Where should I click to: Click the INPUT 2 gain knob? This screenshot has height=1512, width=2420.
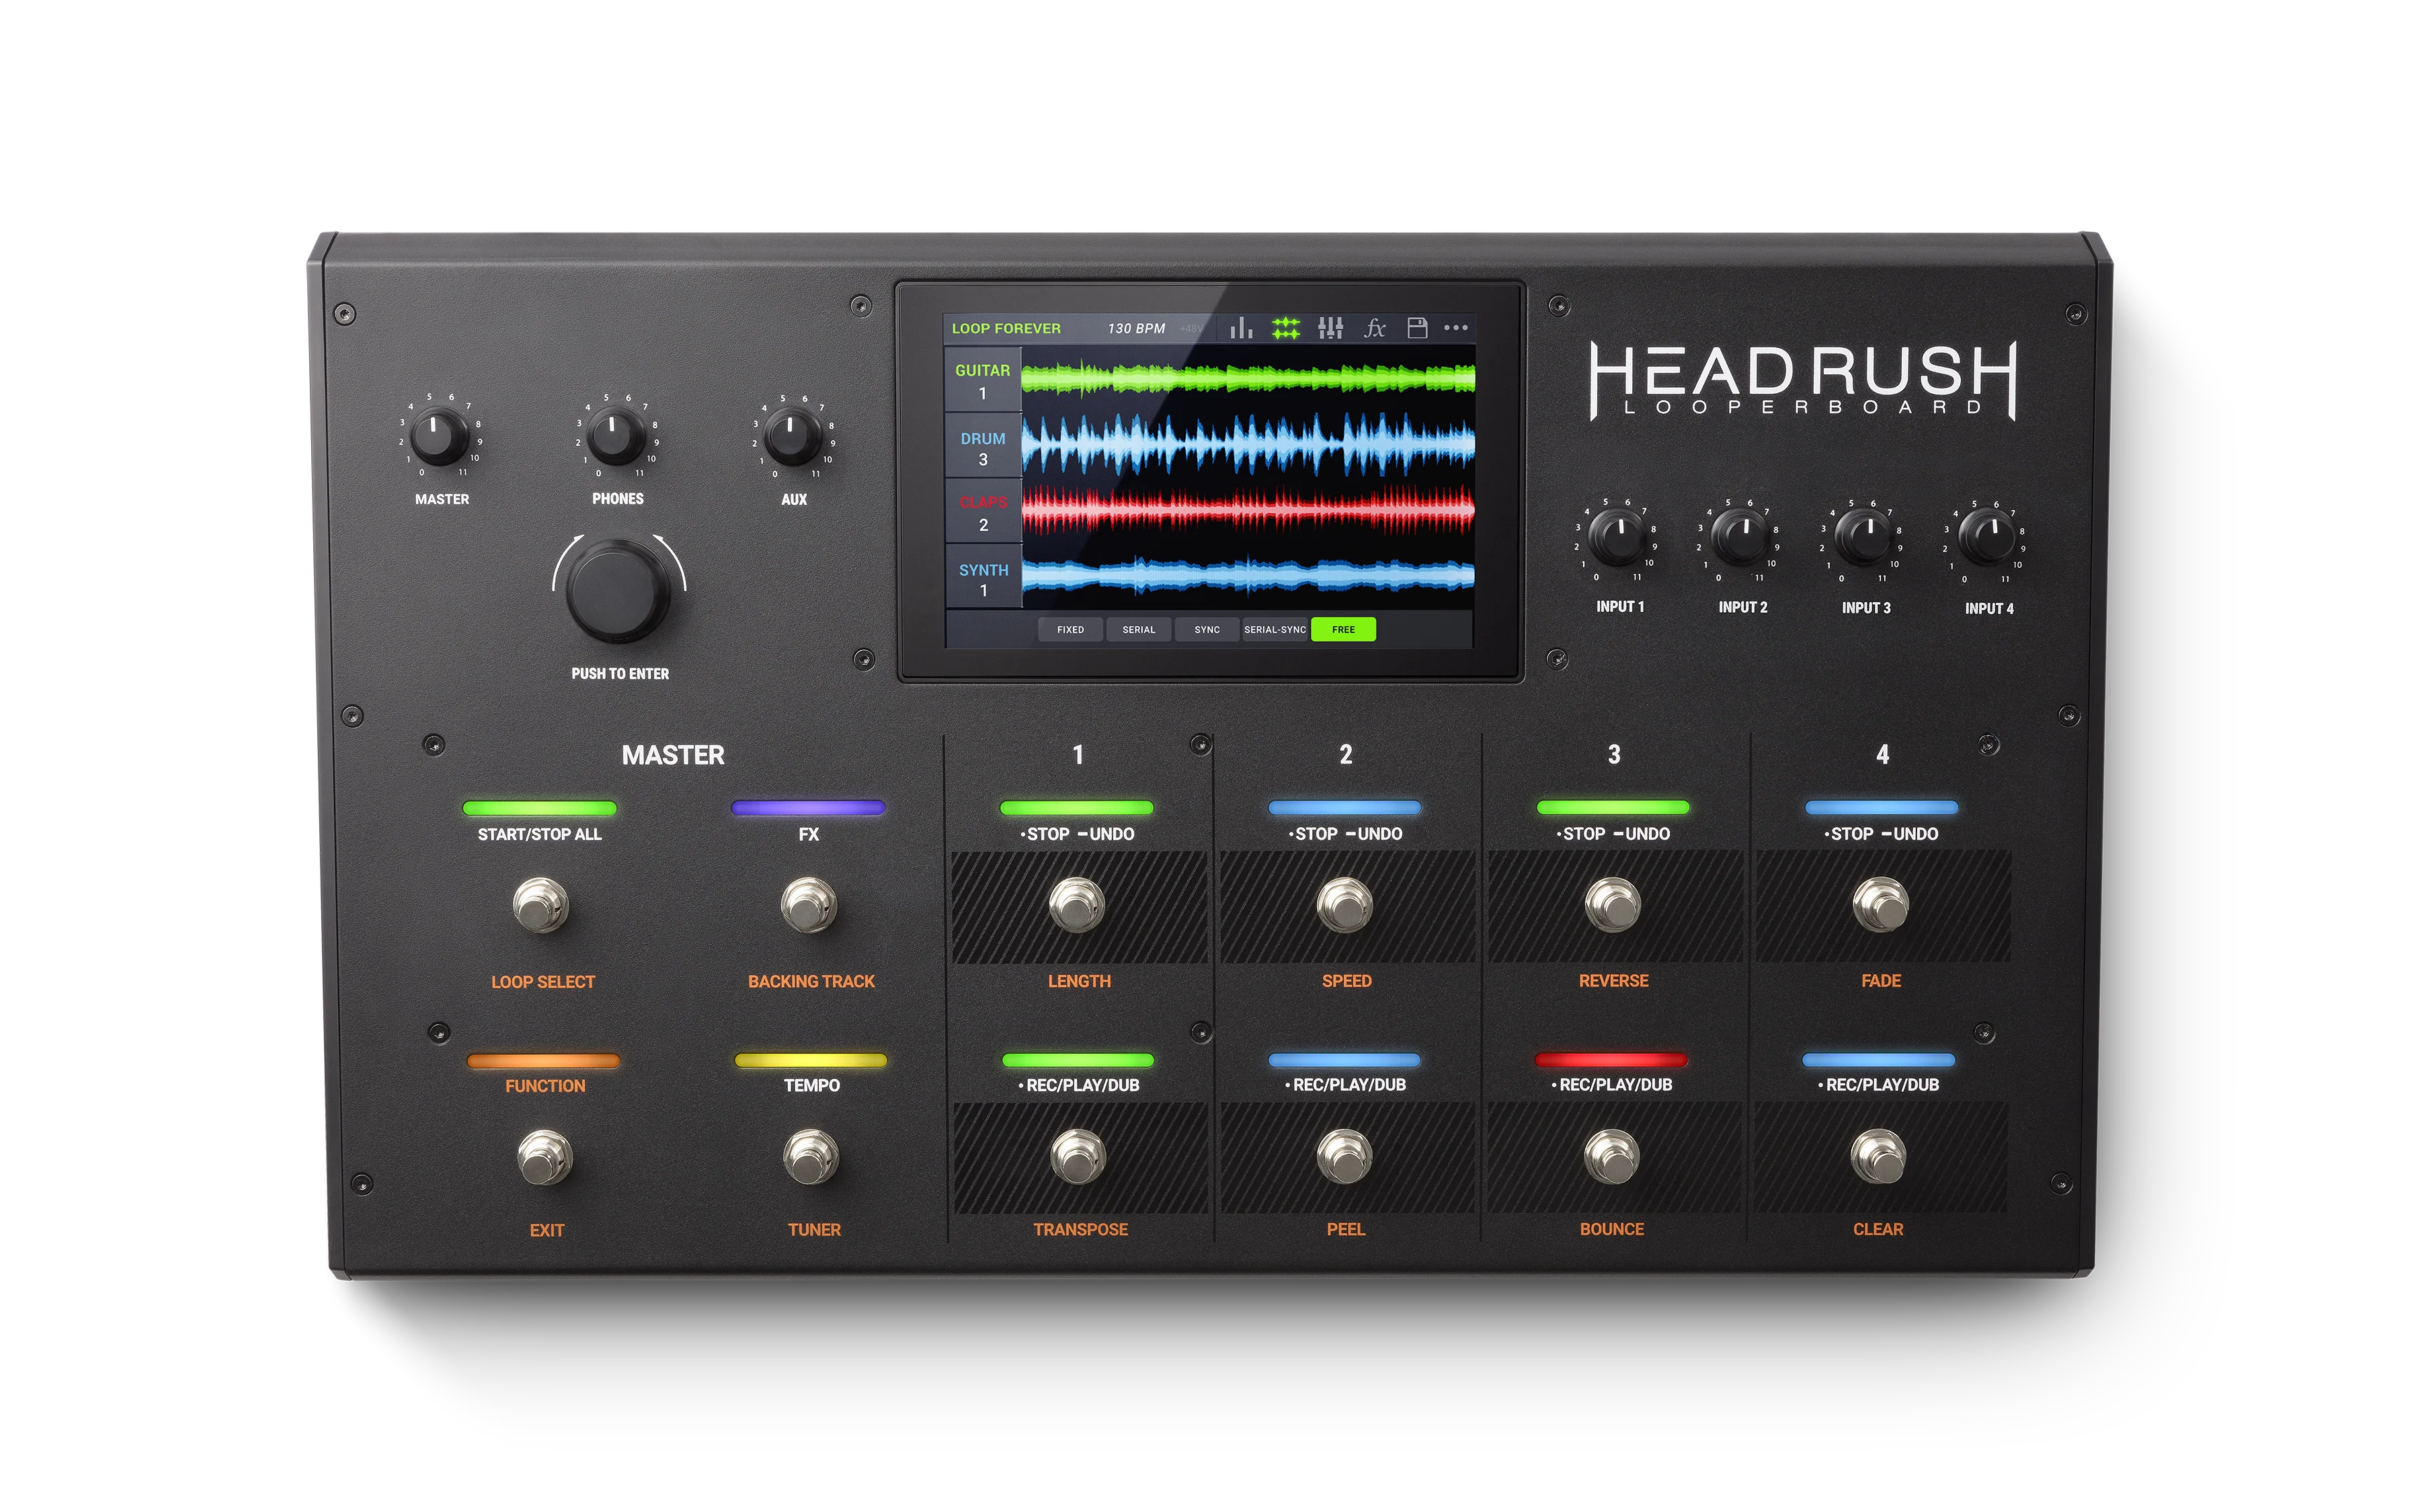click(1740, 538)
